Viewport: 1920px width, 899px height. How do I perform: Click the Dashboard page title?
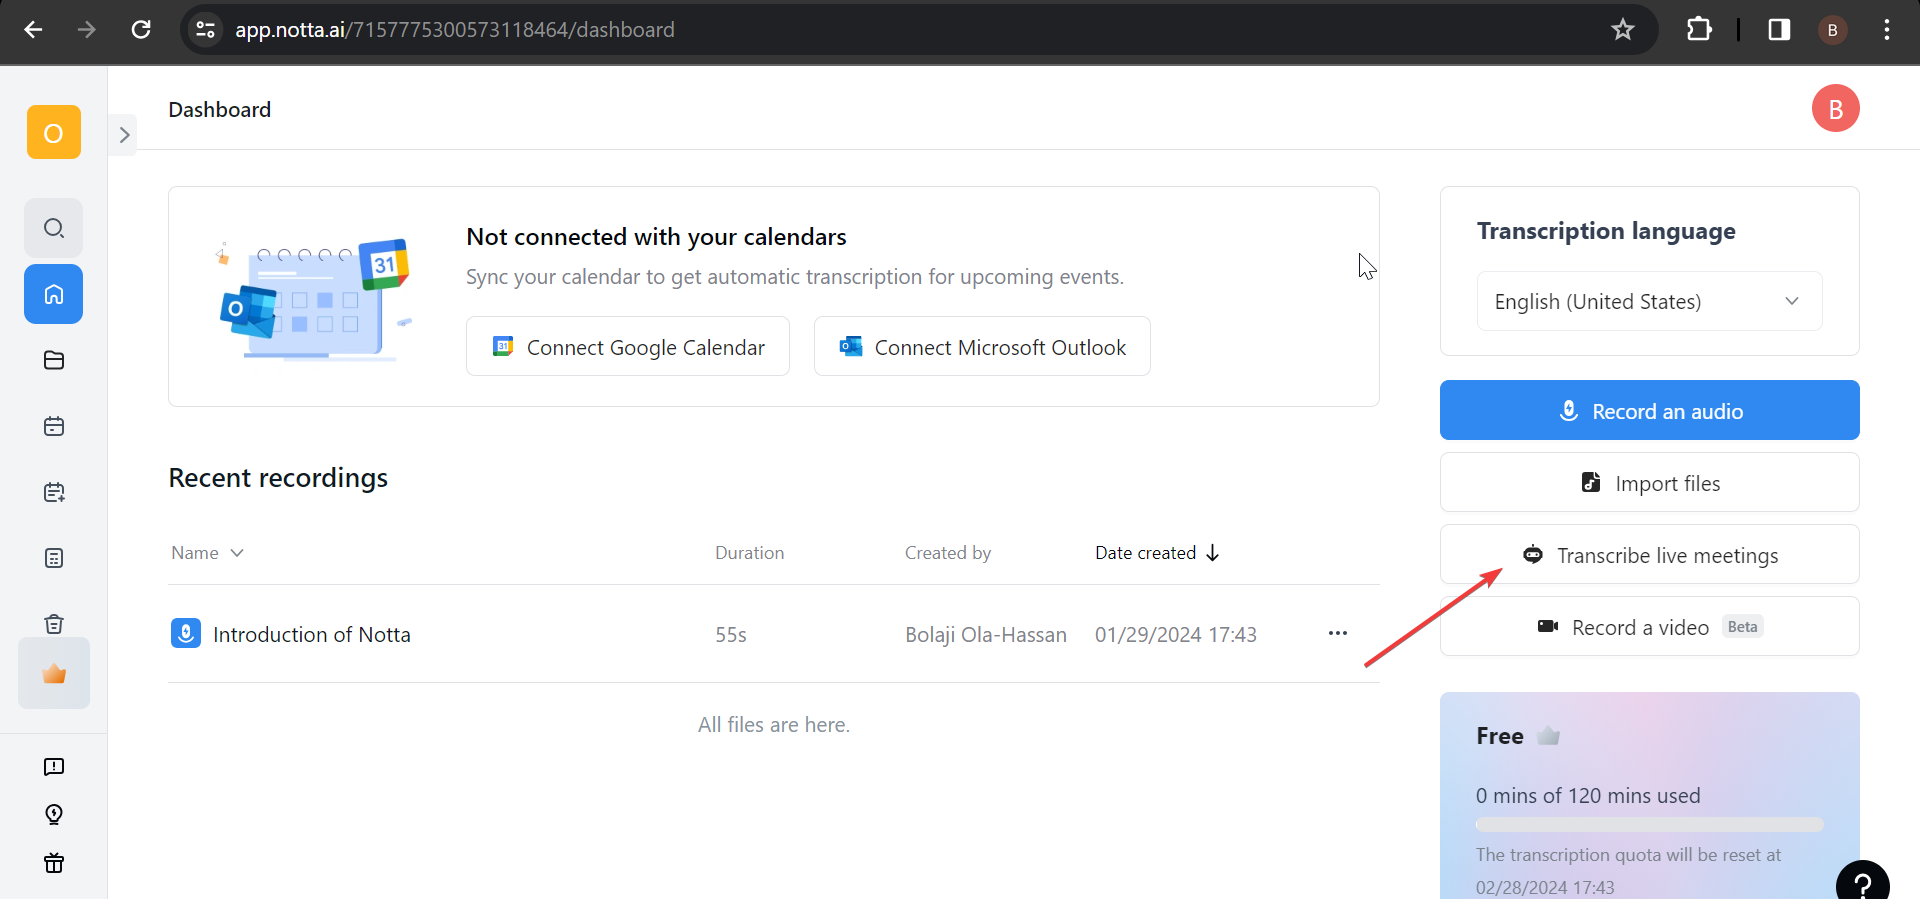tap(220, 109)
